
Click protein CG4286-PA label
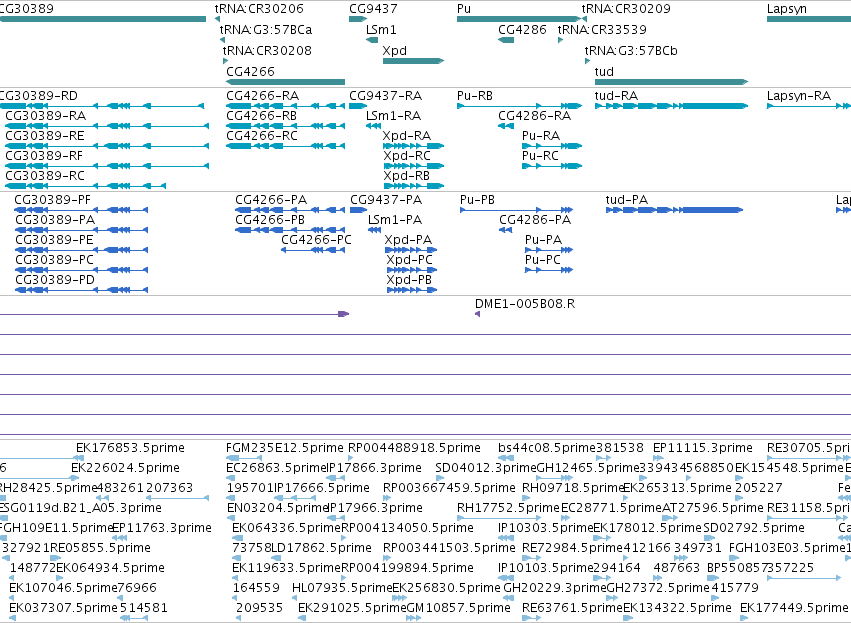(x=535, y=220)
